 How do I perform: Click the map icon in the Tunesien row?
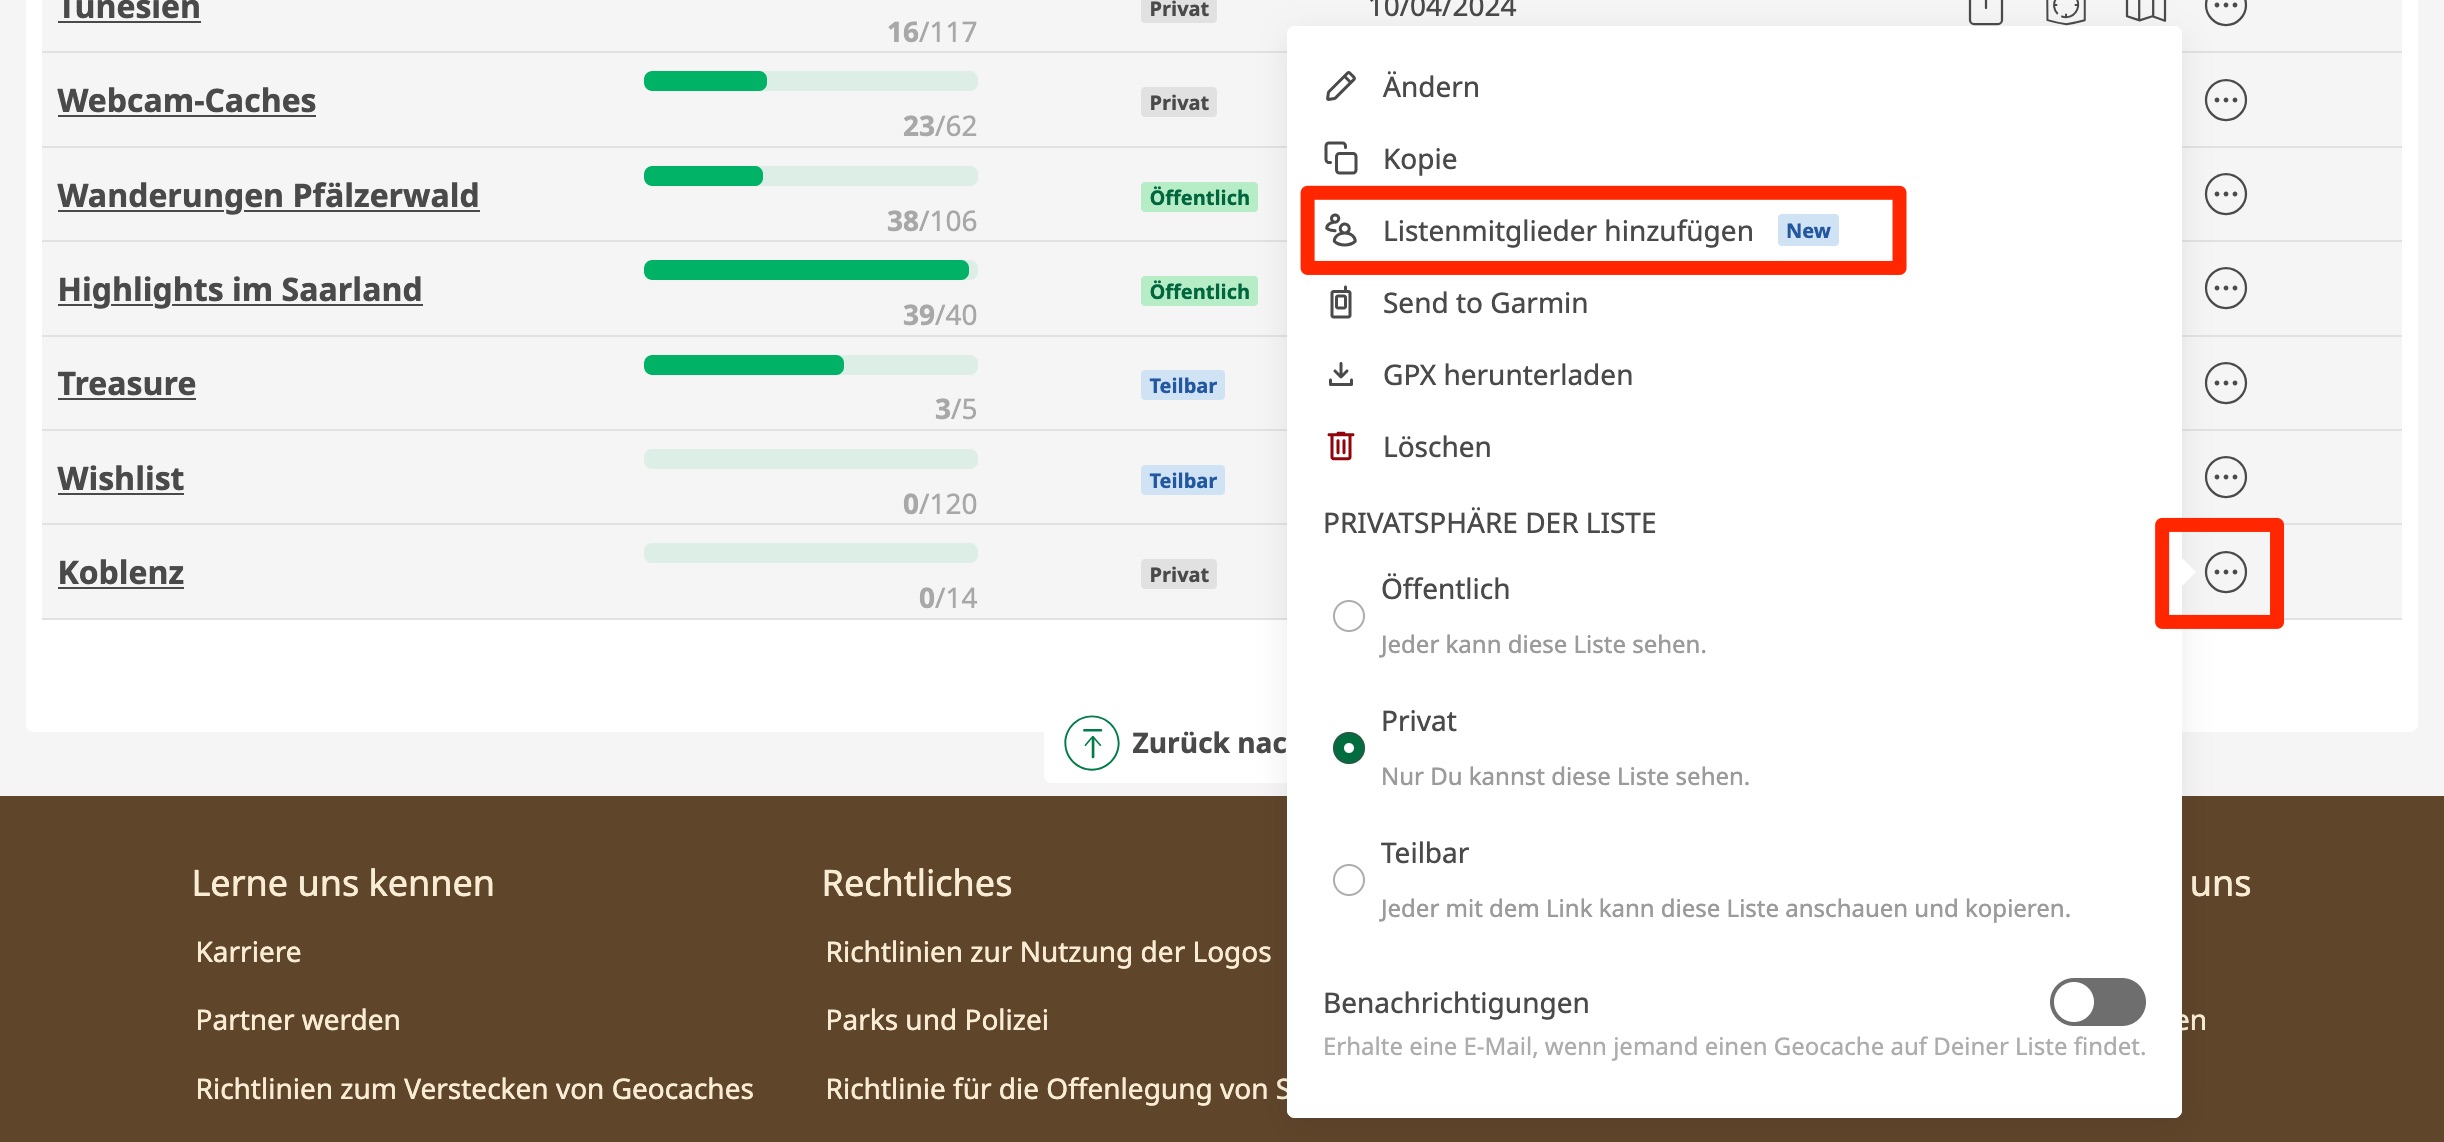click(2145, 10)
